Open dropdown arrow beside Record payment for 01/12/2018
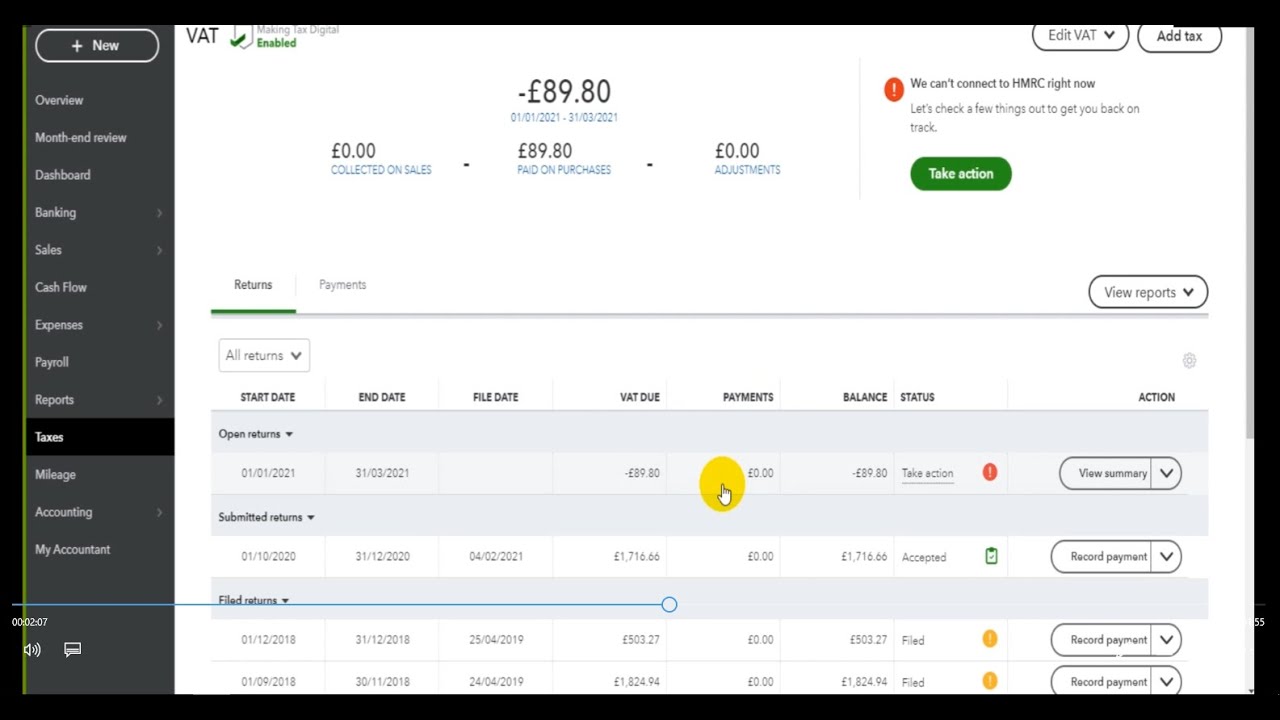The image size is (1280, 720). pos(1166,639)
